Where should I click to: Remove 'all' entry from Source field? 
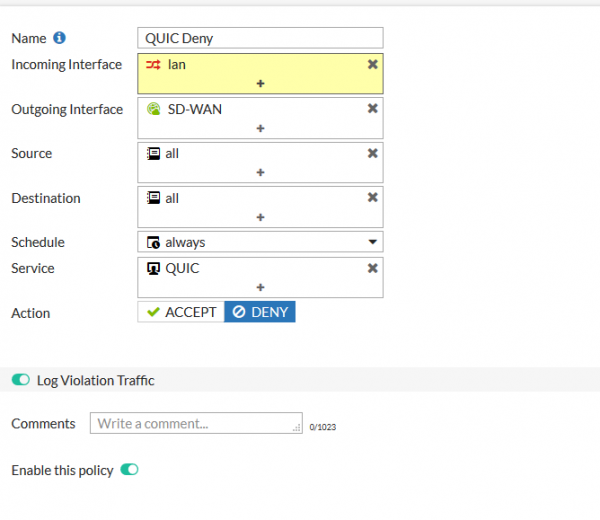click(372, 153)
